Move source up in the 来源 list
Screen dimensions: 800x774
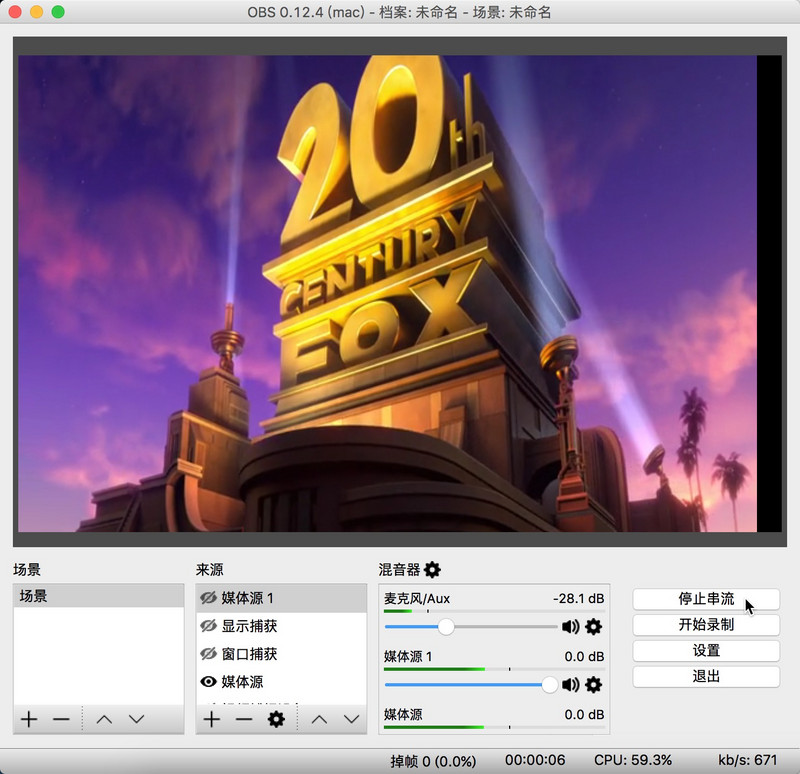[x=319, y=719]
